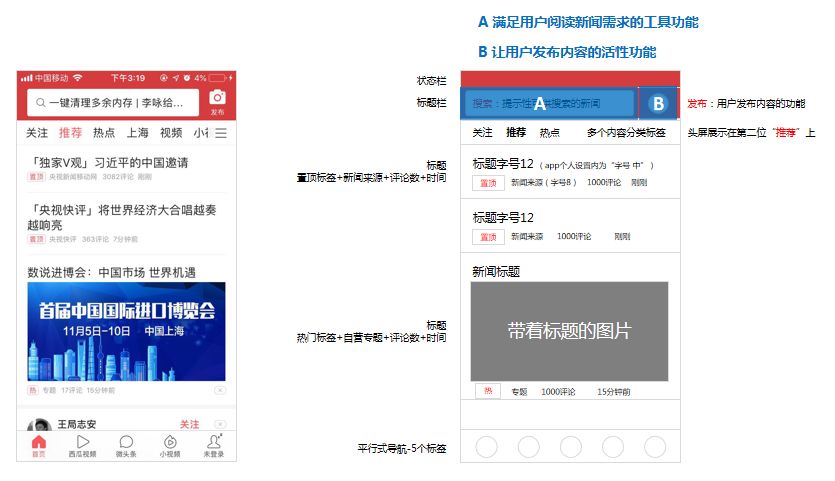The image size is (835, 481).
Task: Click 17评论 under the expo banner
Action: click(71, 390)
